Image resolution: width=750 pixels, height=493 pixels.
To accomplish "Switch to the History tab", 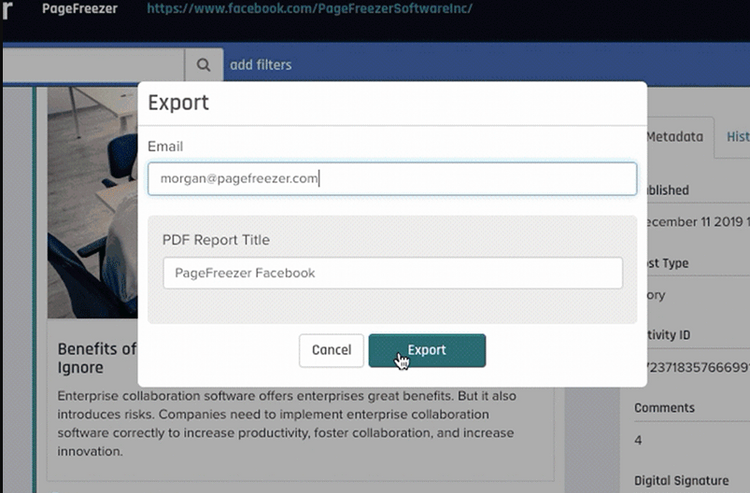I will pyautogui.click(x=738, y=137).
